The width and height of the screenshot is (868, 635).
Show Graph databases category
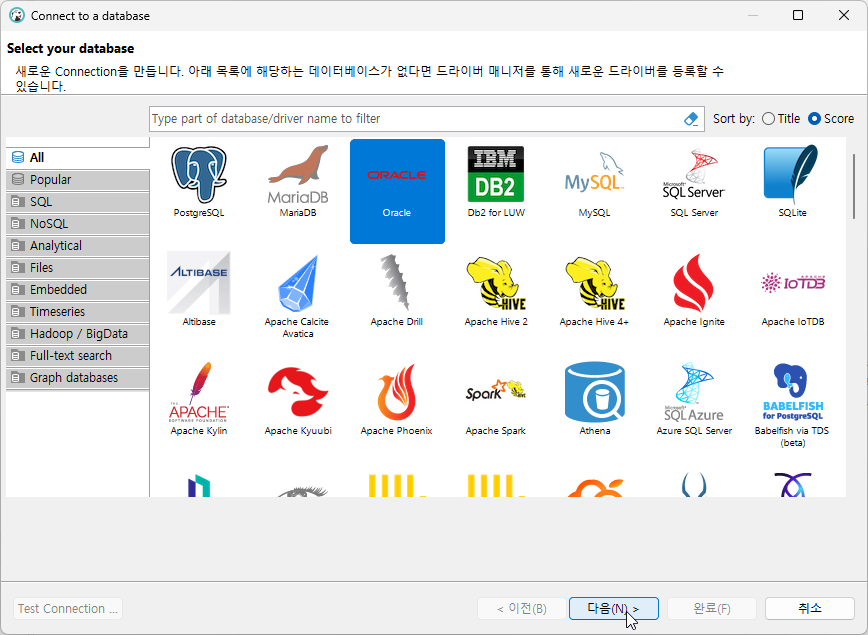click(x=78, y=378)
